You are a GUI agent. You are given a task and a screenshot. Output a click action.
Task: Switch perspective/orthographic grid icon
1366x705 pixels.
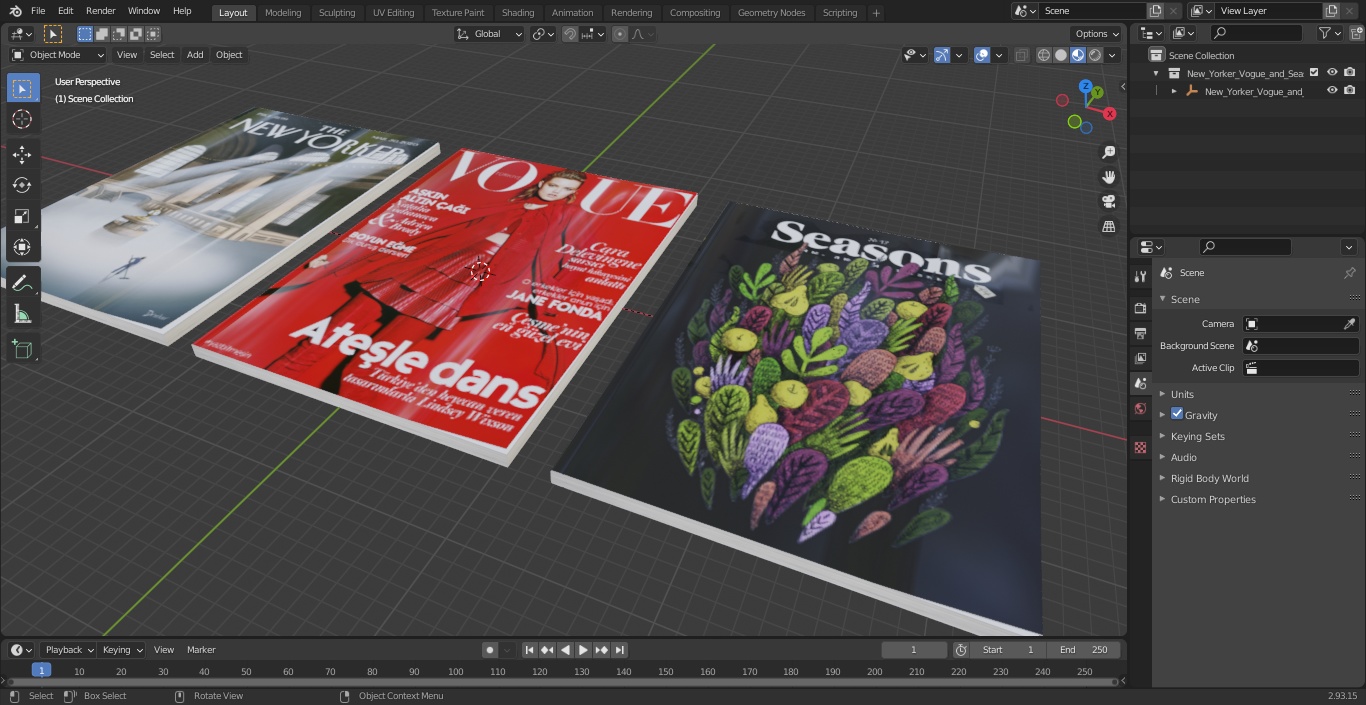pos(1108,227)
